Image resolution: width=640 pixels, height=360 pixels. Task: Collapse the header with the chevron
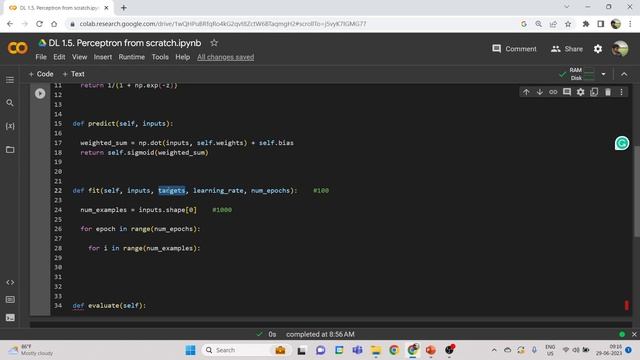pyautogui.click(x=624, y=74)
